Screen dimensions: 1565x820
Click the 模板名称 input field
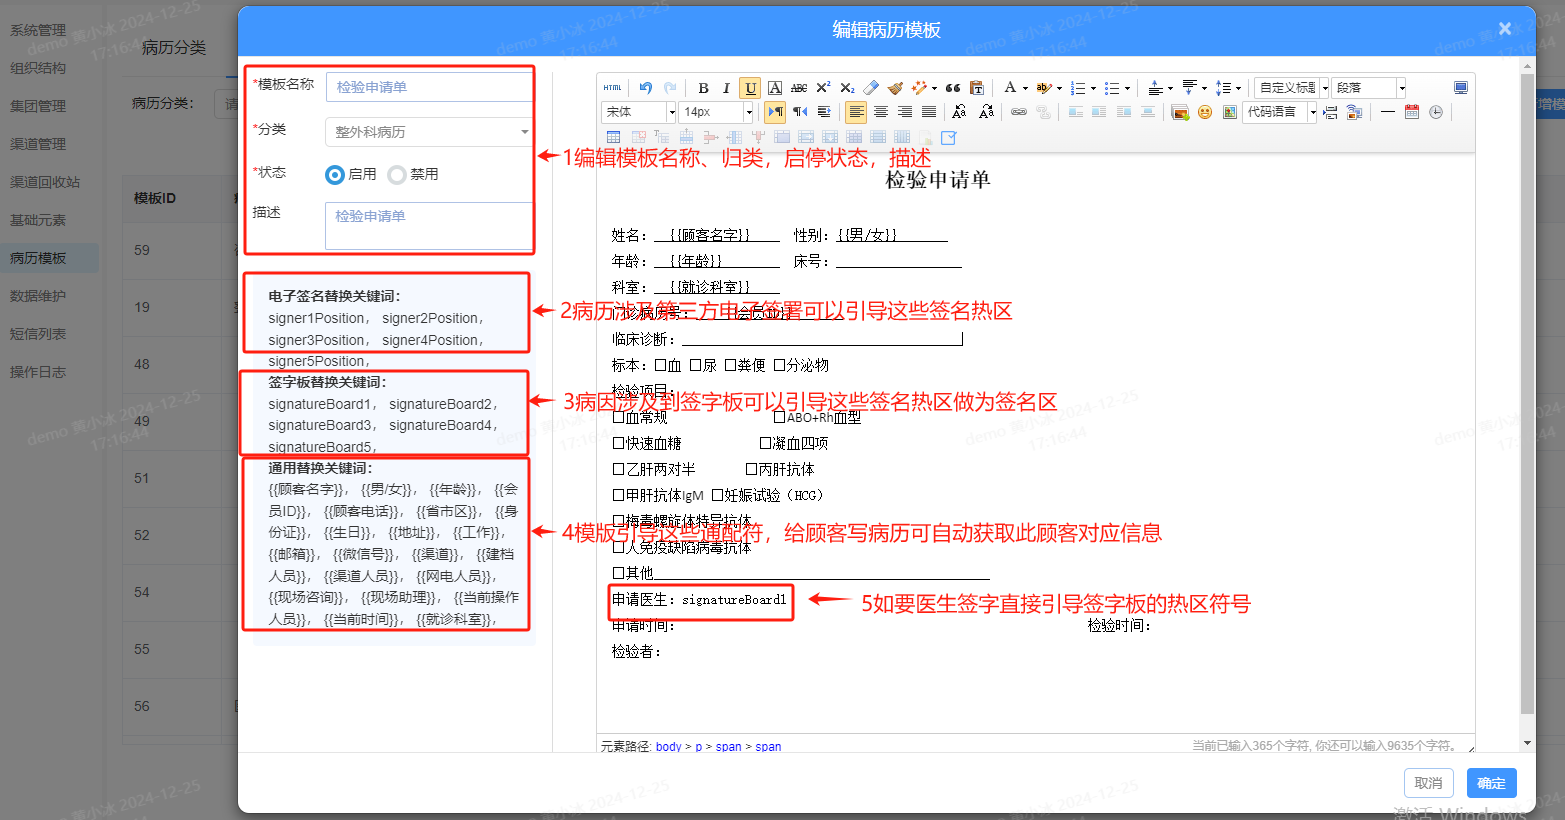430,87
